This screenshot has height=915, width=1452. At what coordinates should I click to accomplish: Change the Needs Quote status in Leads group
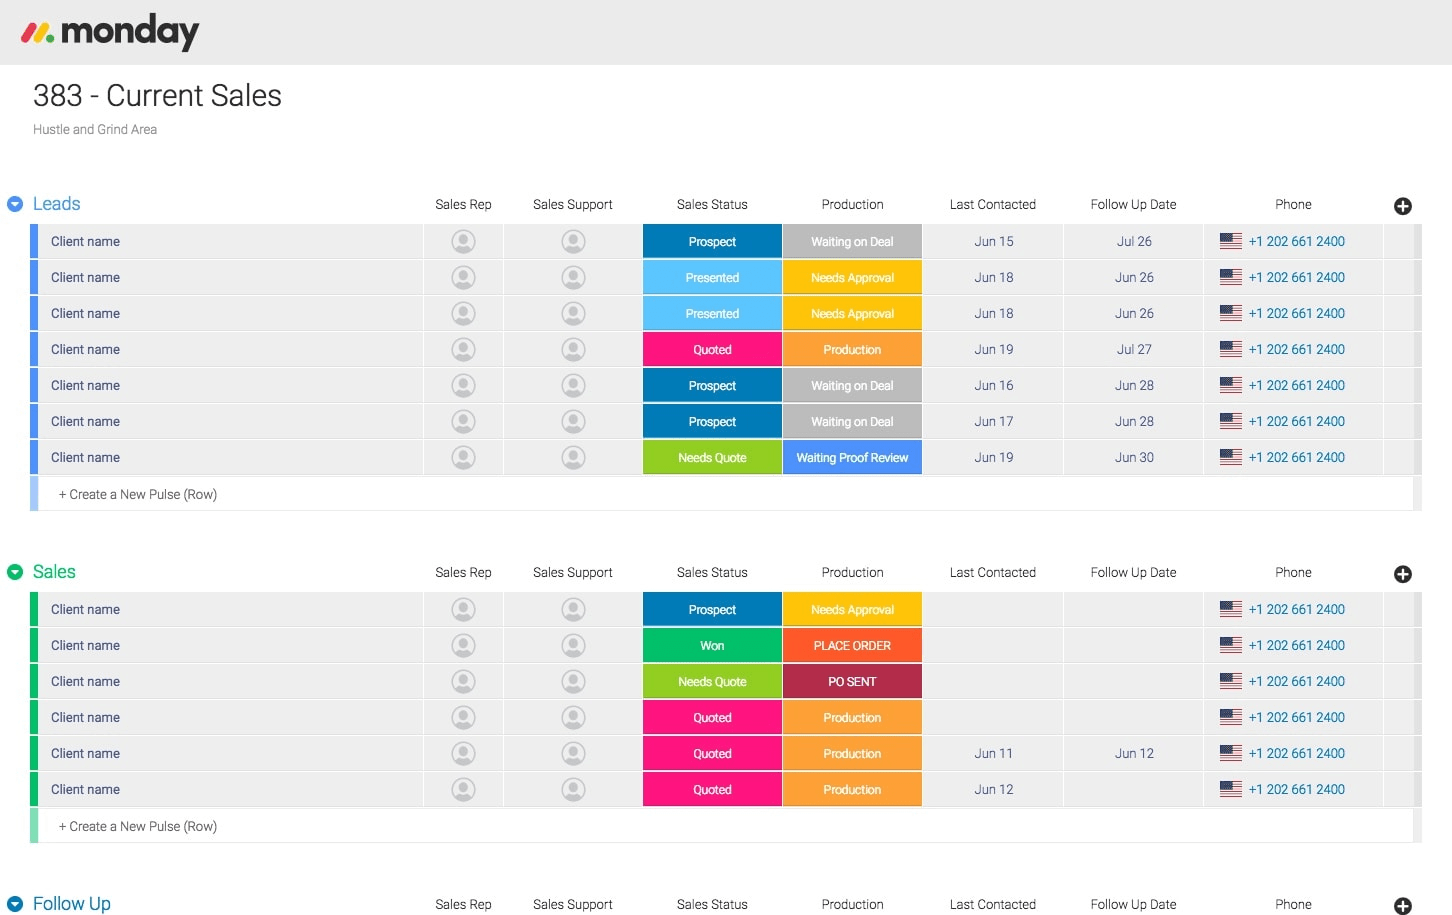click(712, 457)
